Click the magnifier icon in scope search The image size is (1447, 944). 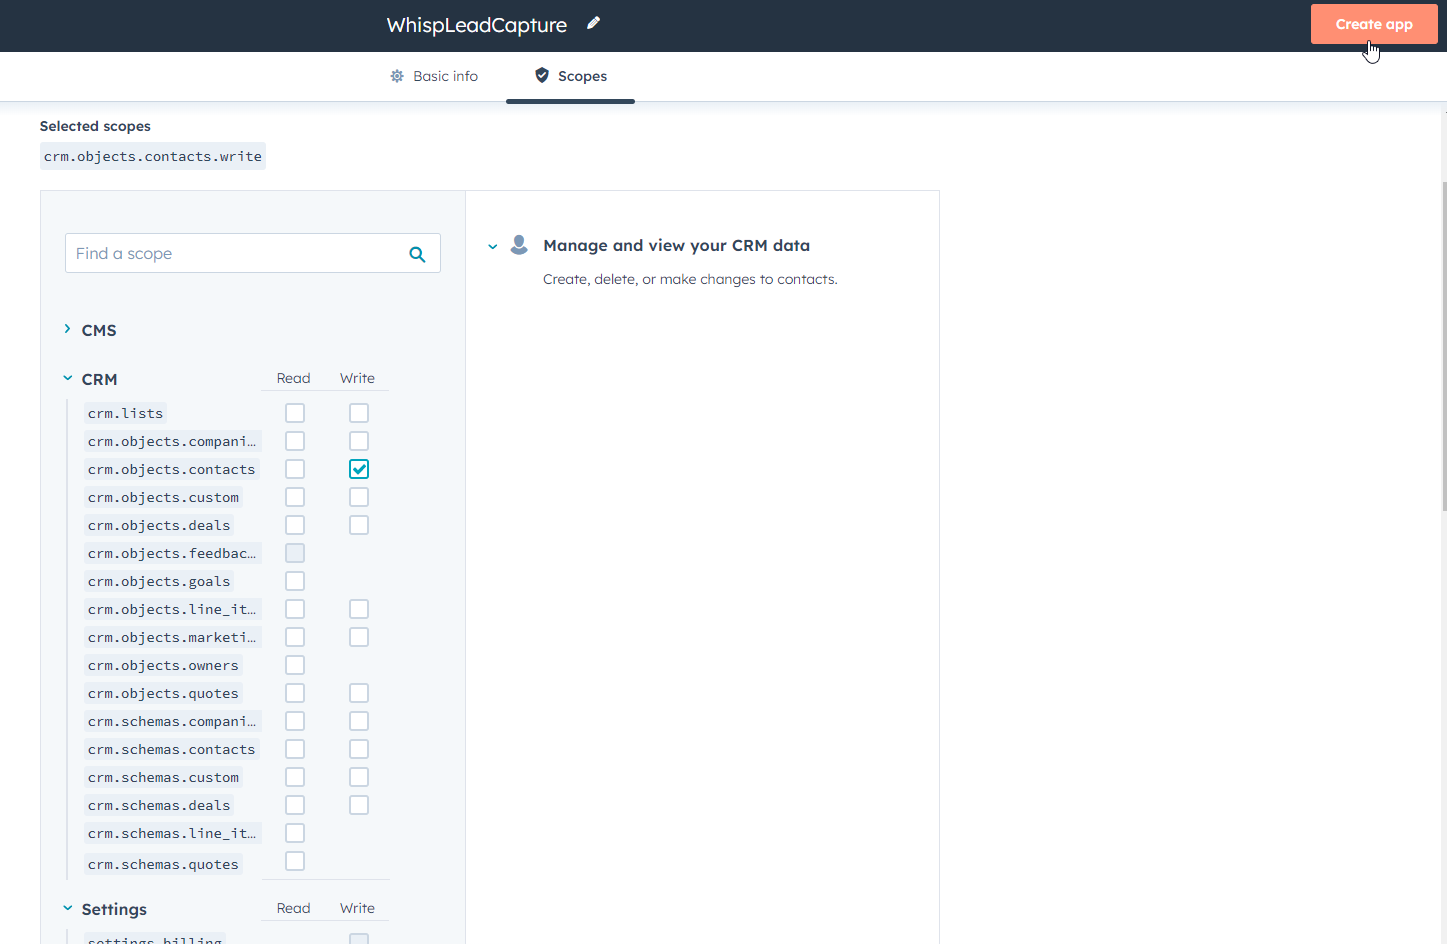coord(417,254)
